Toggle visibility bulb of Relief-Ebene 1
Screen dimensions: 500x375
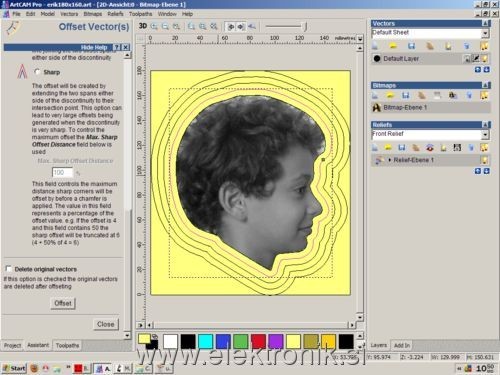click(x=484, y=160)
